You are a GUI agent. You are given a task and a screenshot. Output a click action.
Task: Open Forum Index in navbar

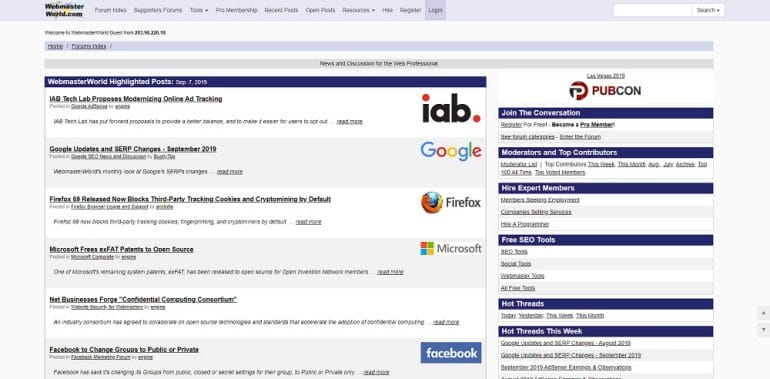click(x=110, y=10)
